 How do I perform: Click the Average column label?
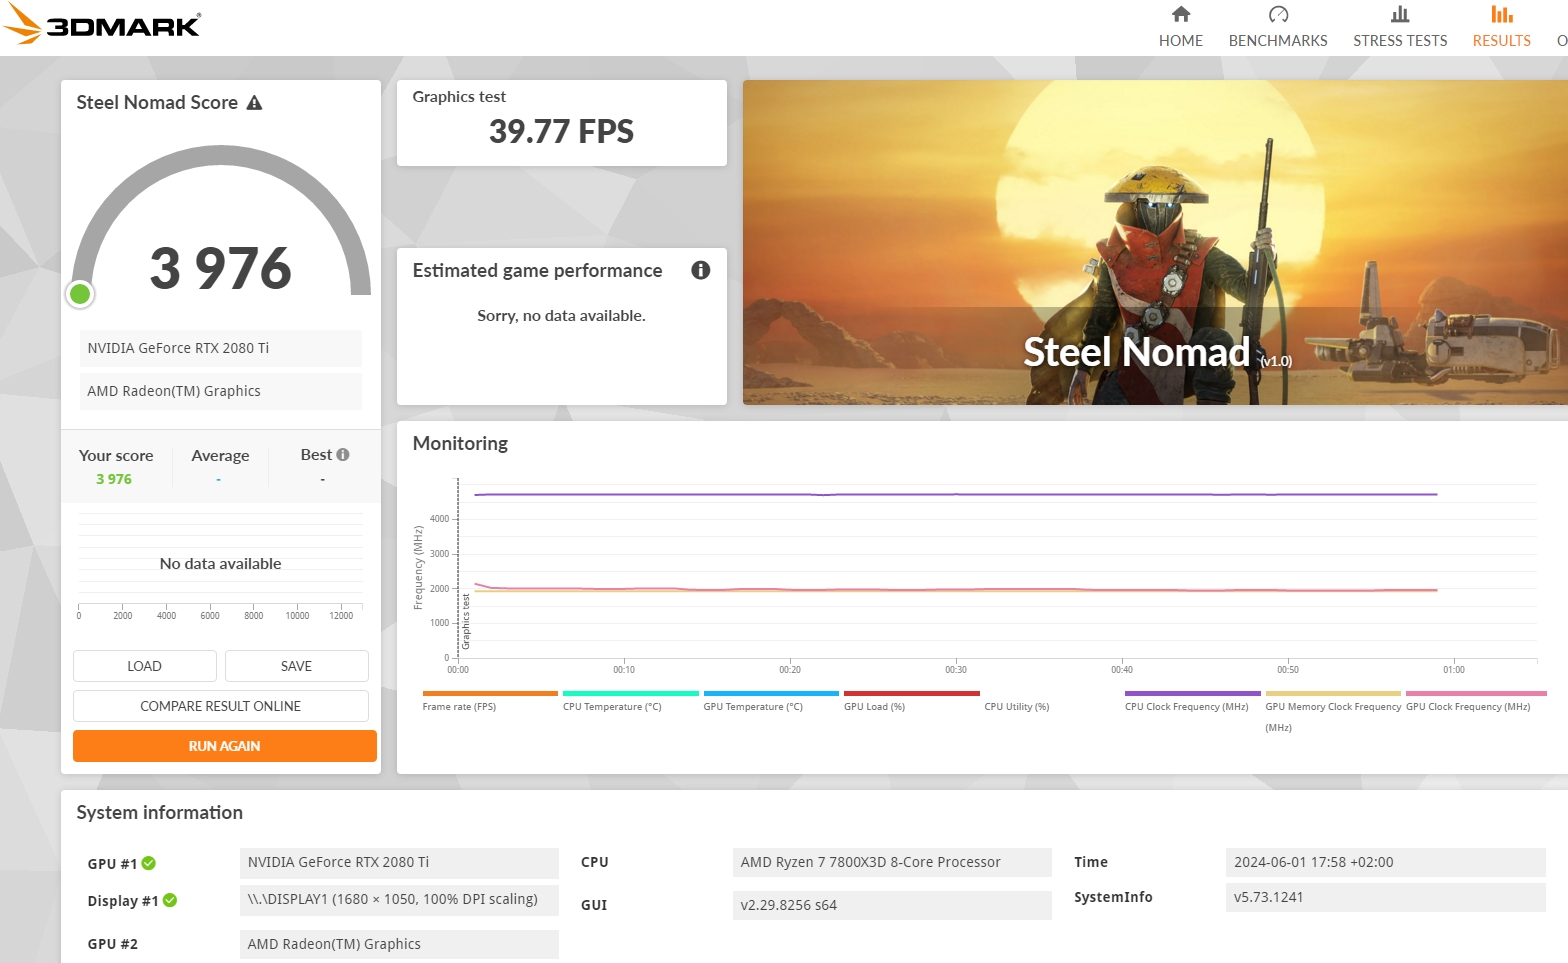[220, 456]
